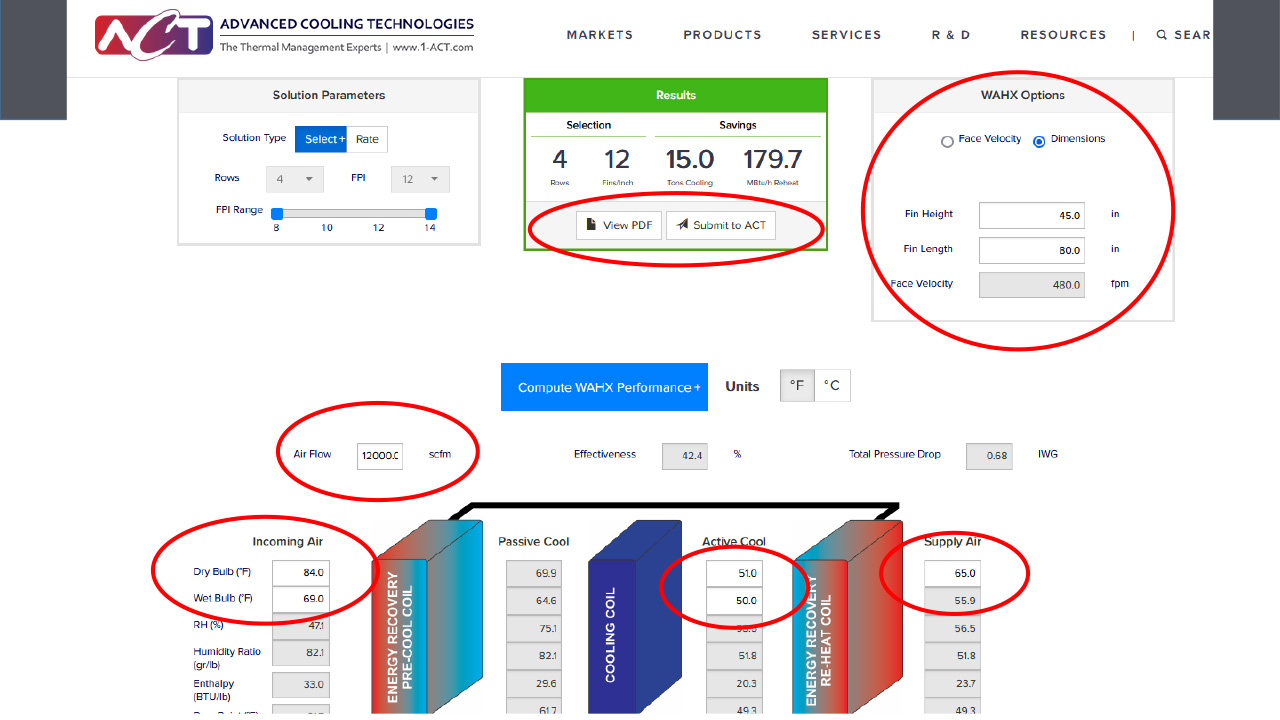Click the Air Flow input field
The height and width of the screenshot is (720, 1280).
(x=380, y=456)
